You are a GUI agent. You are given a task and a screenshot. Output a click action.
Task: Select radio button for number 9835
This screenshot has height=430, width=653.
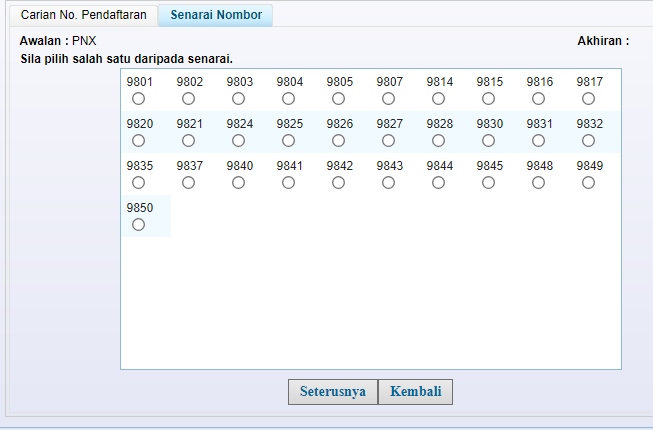[x=138, y=183]
